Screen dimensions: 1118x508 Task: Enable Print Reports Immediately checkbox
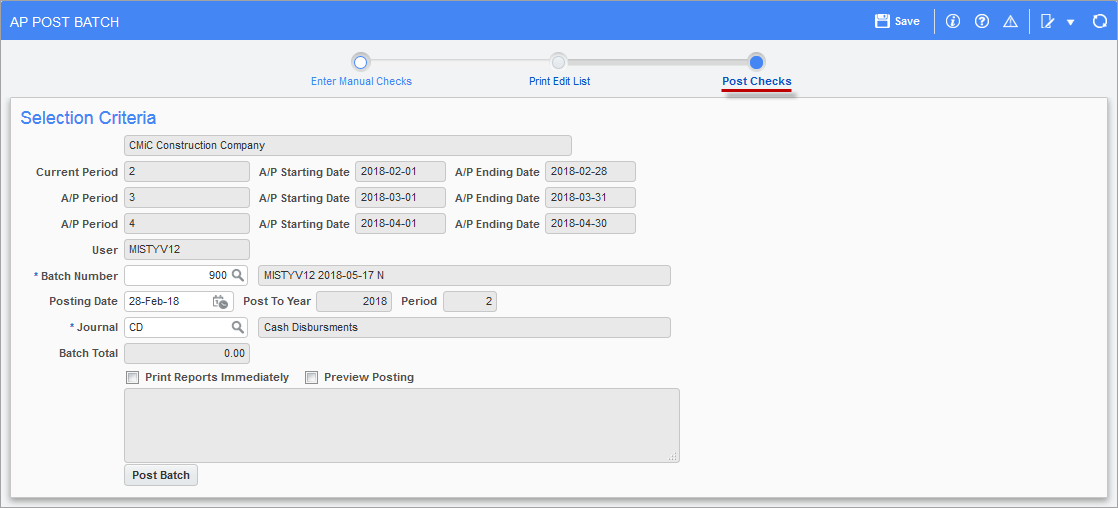(x=132, y=377)
